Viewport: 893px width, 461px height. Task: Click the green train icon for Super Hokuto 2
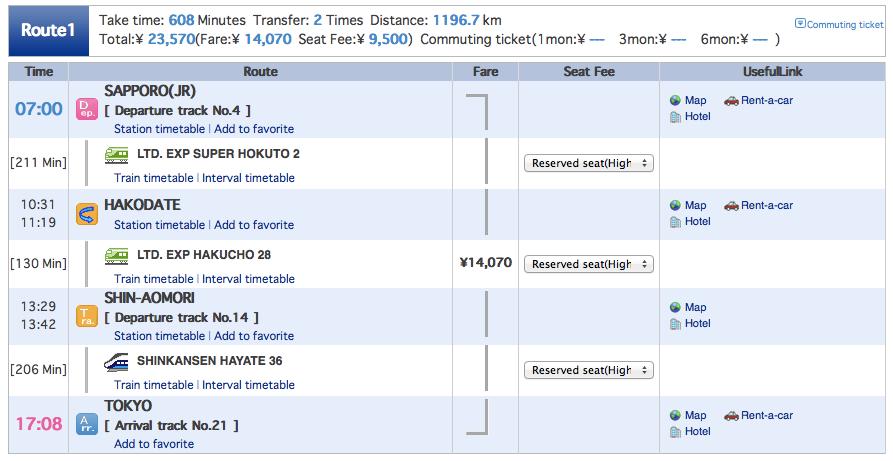coord(117,154)
